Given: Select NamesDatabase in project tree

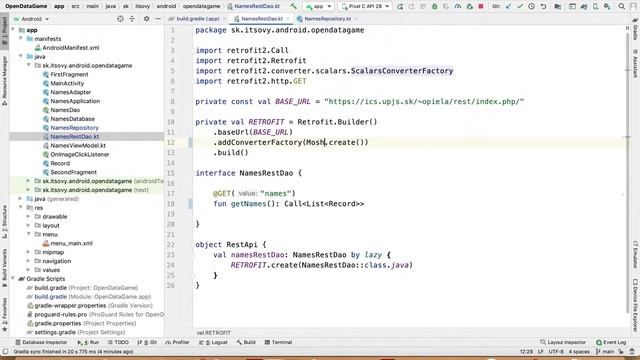Looking at the screenshot, I should click(x=73, y=119).
